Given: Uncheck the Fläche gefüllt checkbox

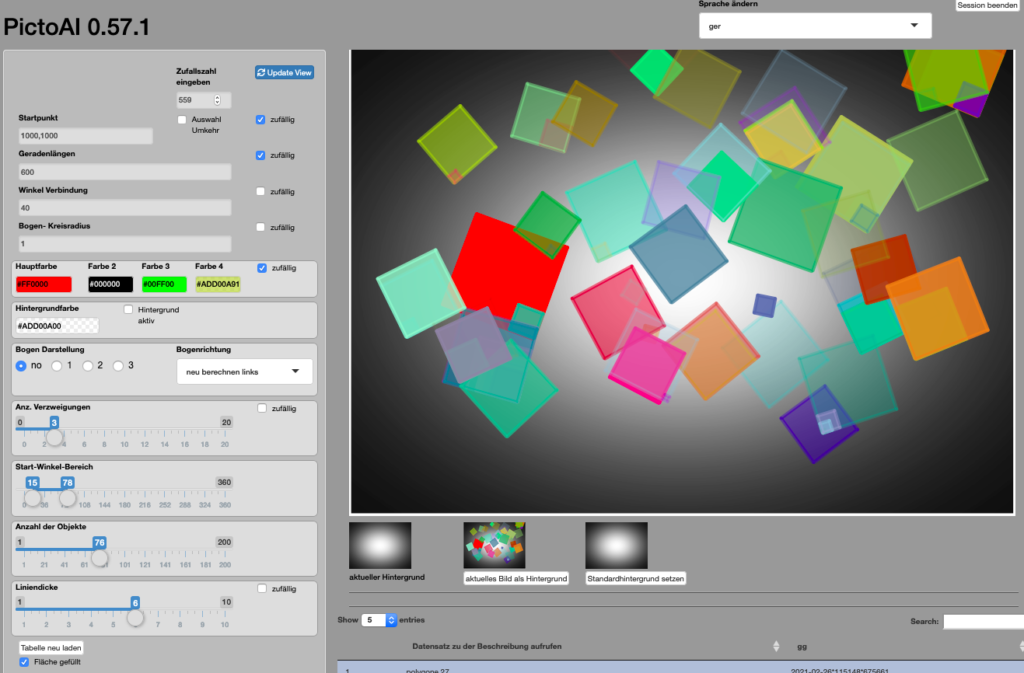Looking at the screenshot, I should point(25,661).
